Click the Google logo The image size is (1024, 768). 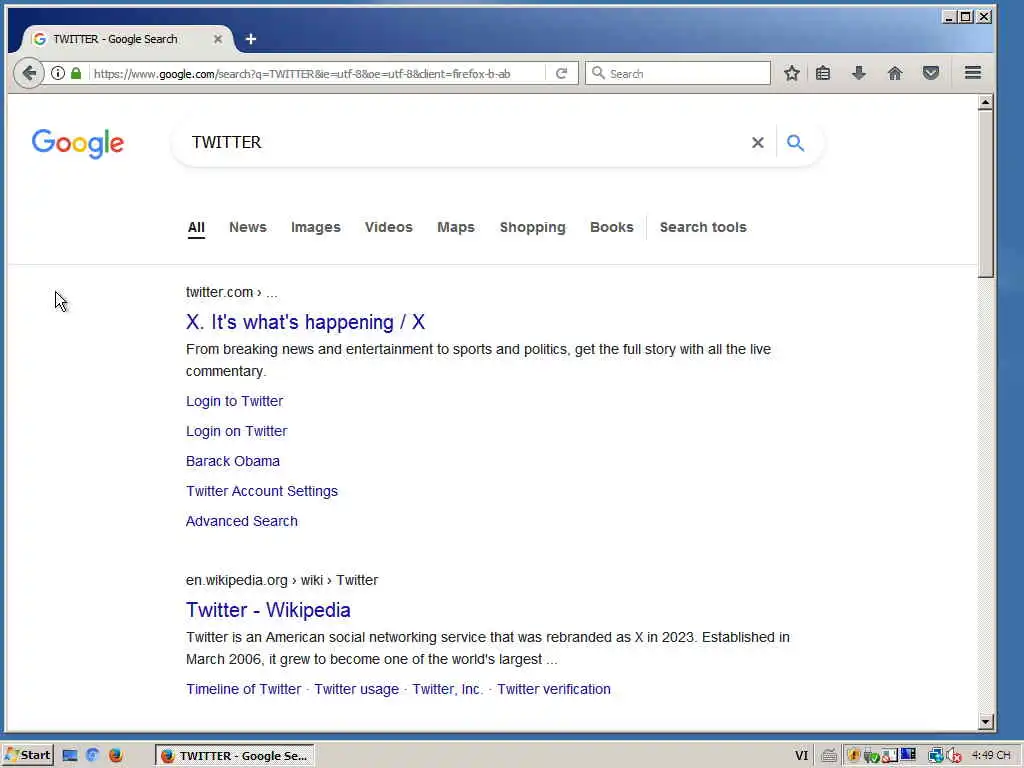click(x=78, y=144)
